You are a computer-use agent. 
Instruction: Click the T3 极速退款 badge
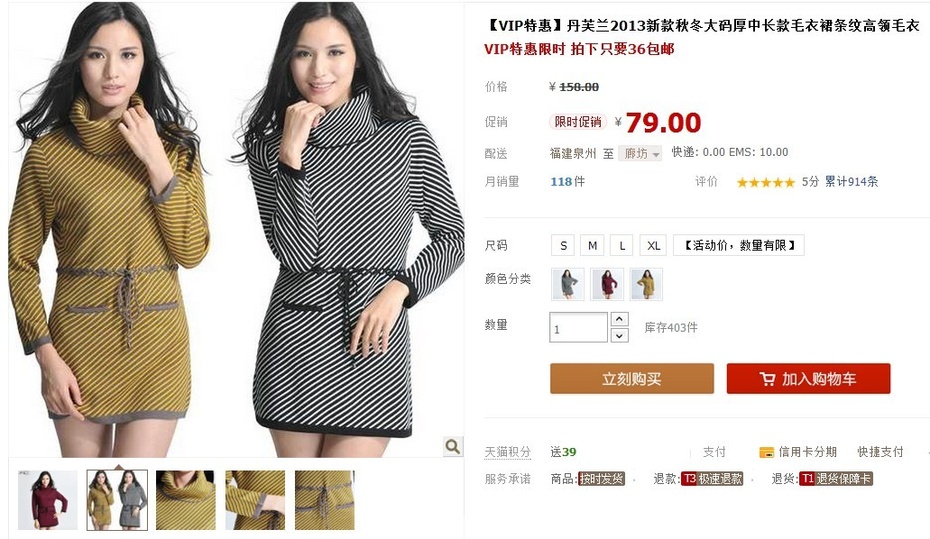[712, 479]
